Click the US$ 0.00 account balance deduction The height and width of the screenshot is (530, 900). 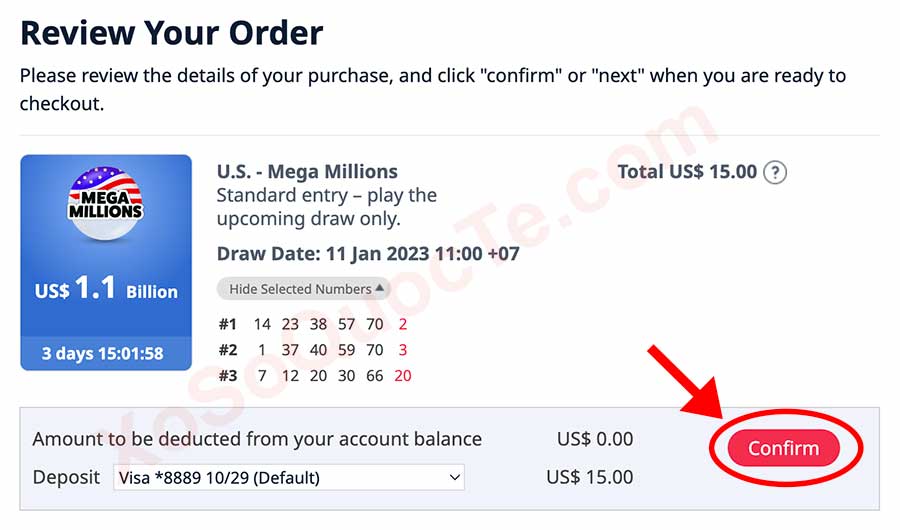pyautogui.click(x=595, y=439)
